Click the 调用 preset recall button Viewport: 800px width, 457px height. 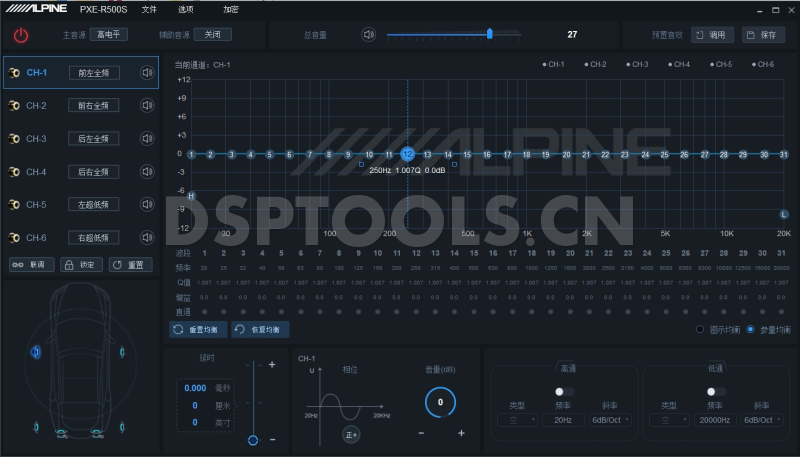tap(712, 35)
